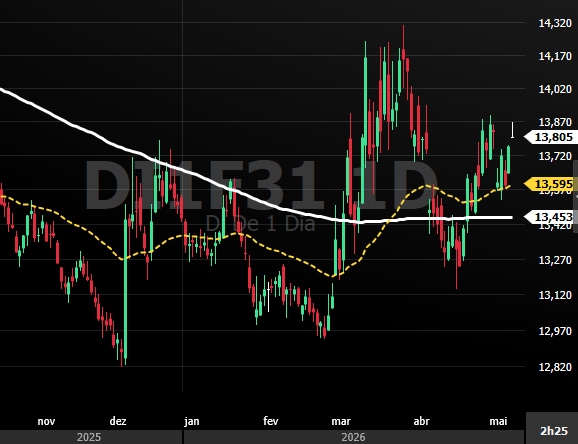The height and width of the screenshot is (444, 578).
Task: Expand the collapsed panel handle at right edge
Action: (576, 197)
